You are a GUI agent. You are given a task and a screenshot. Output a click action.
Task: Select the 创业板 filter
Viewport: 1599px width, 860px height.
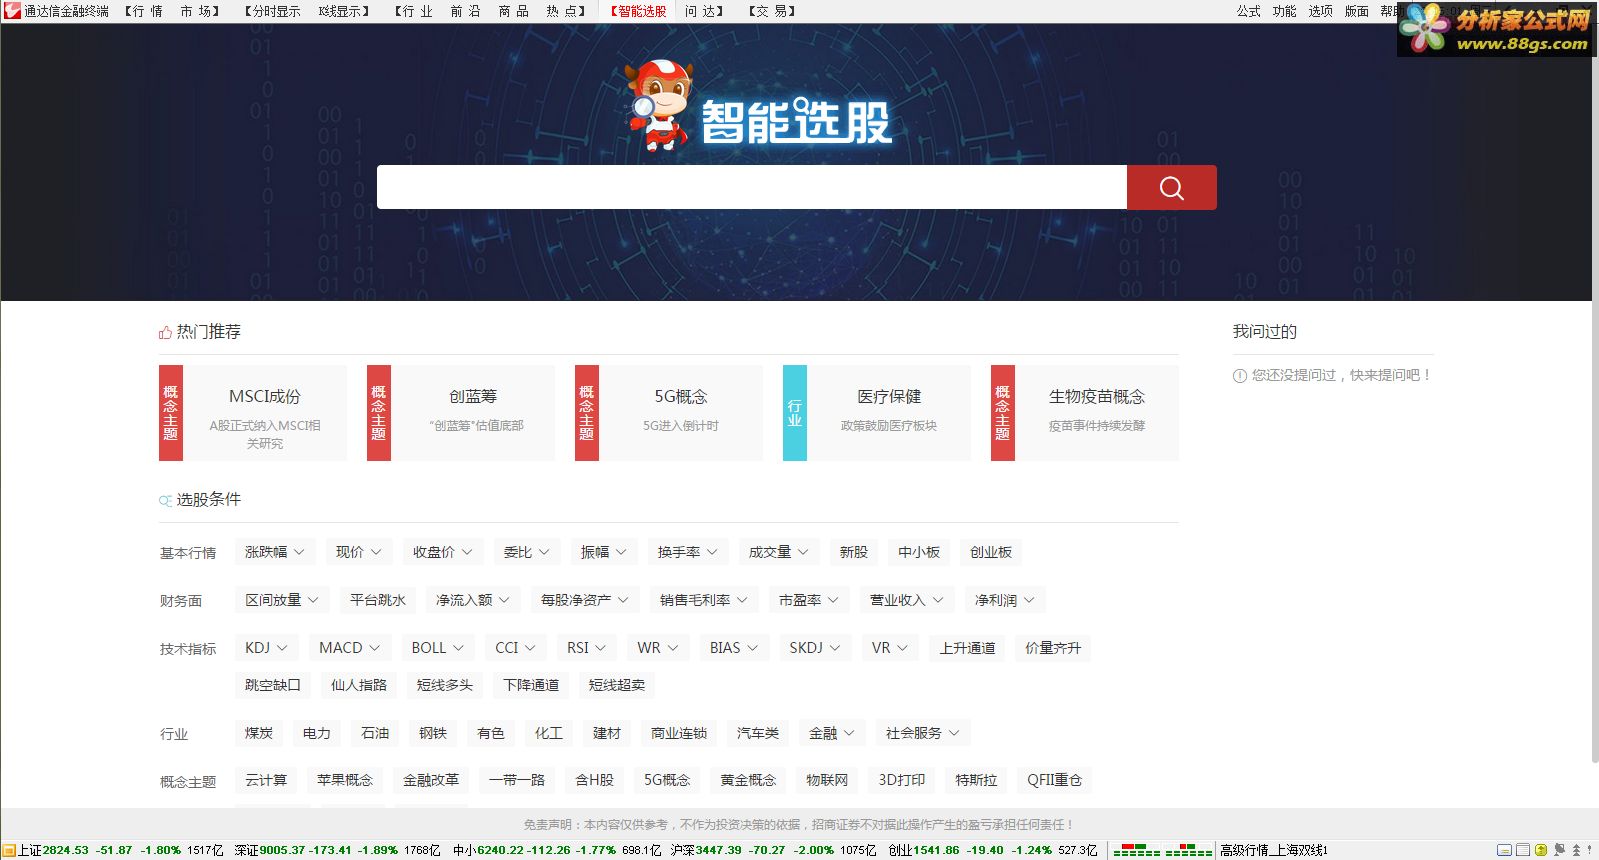pos(991,552)
